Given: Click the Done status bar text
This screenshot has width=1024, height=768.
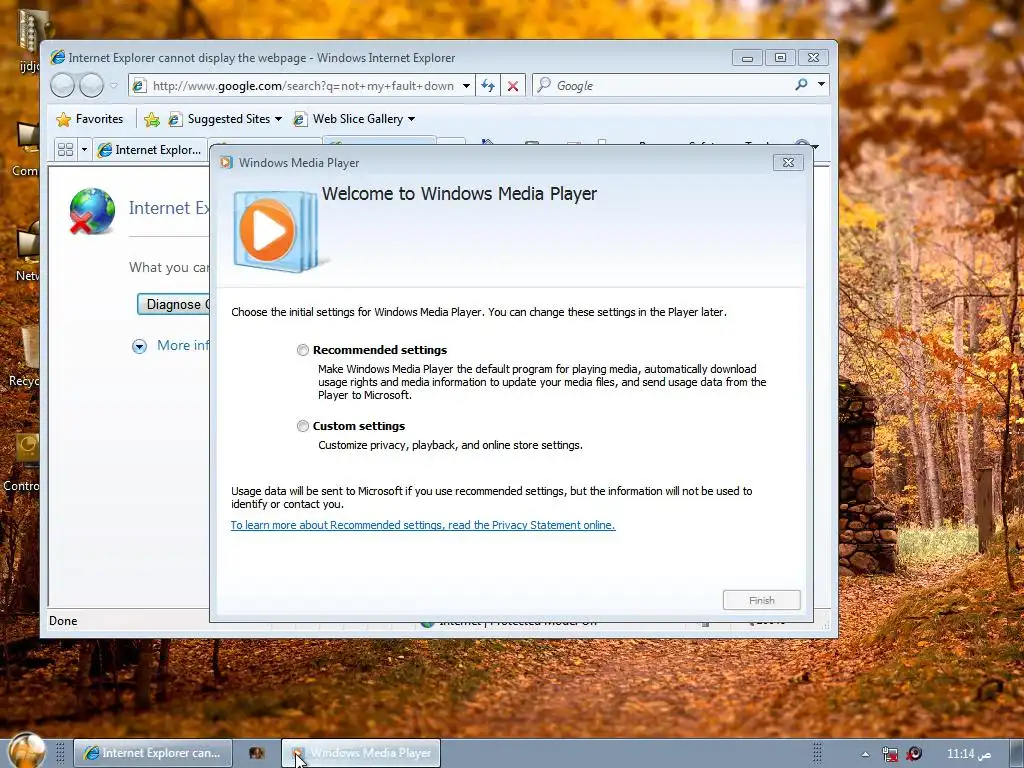Looking at the screenshot, I should click(63, 621).
